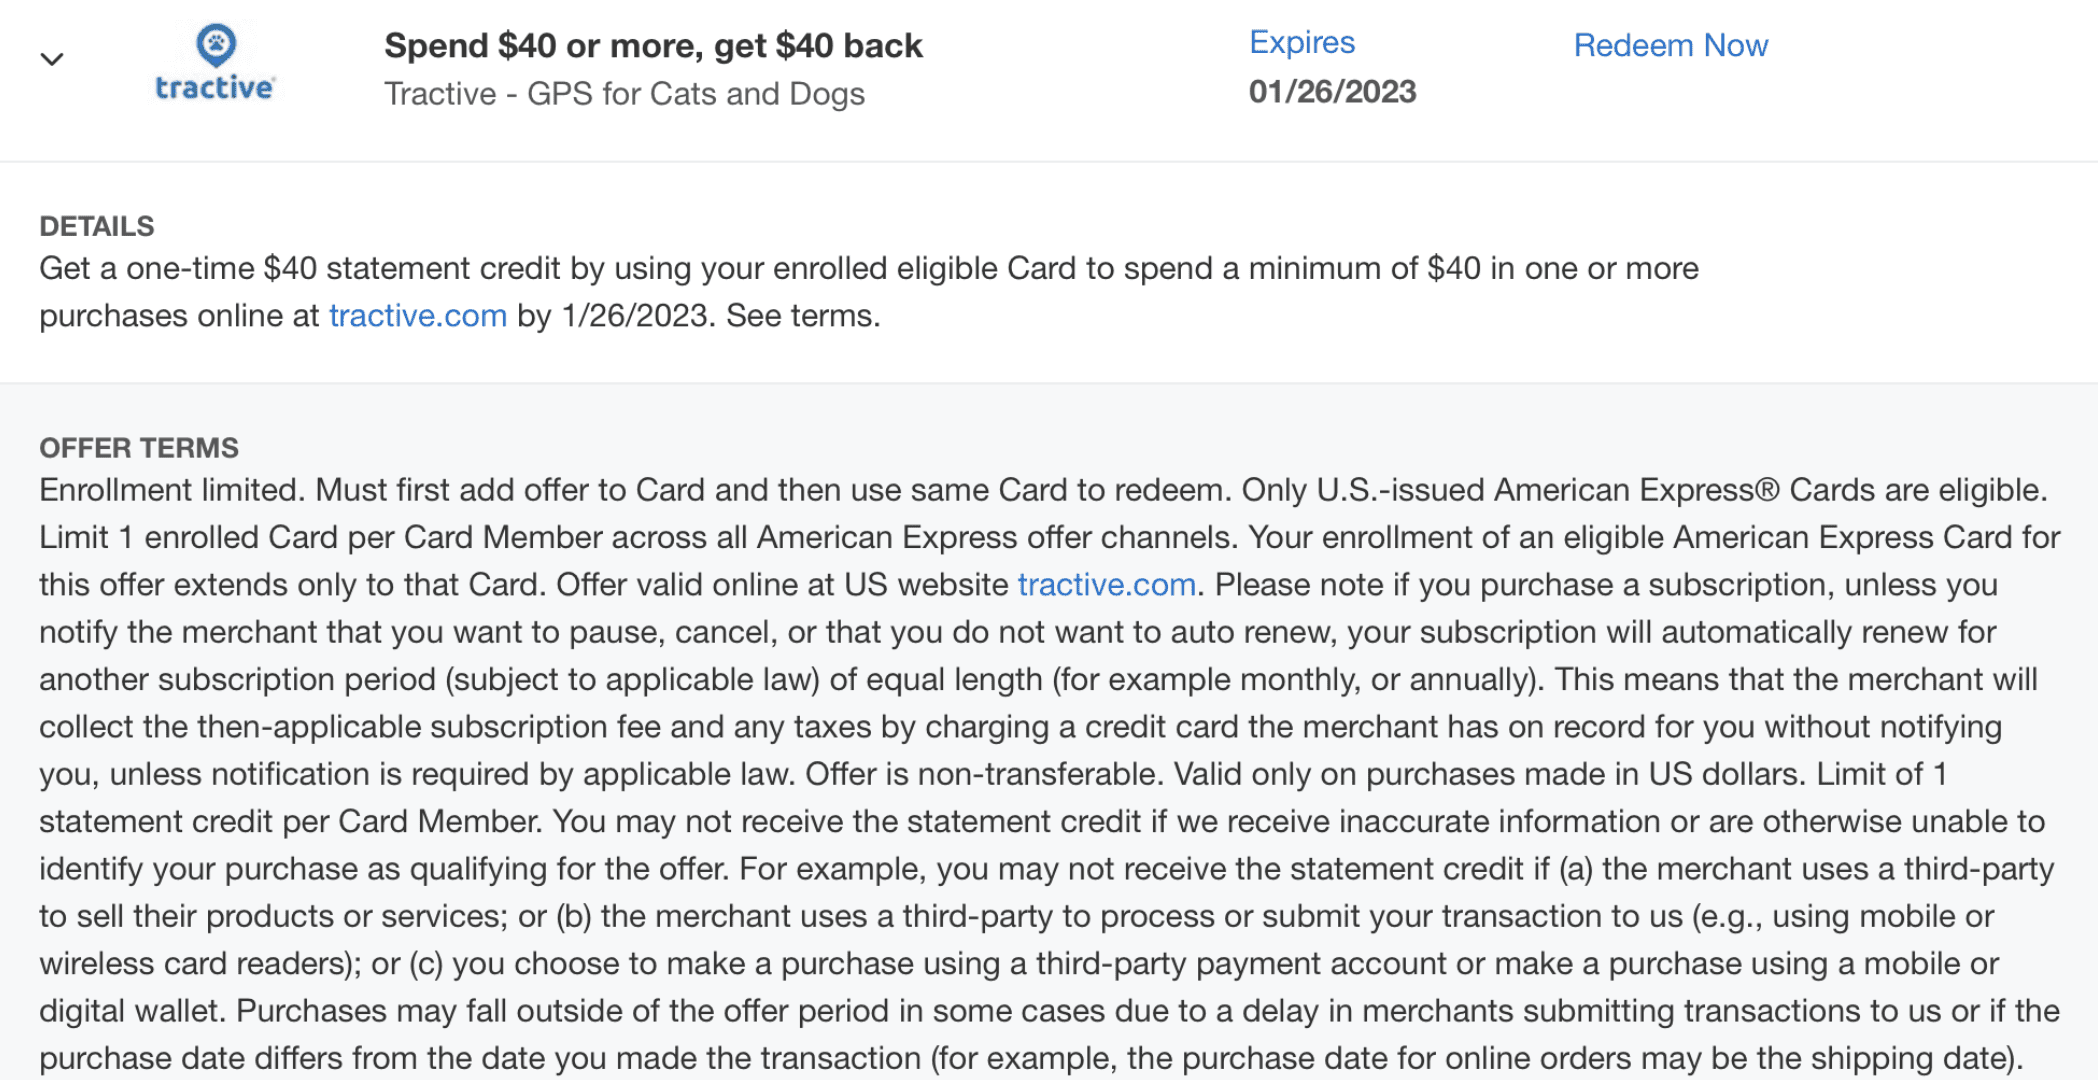Click the tractive wordmark under the pin
The height and width of the screenshot is (1080, 2098).
[215, 88]
